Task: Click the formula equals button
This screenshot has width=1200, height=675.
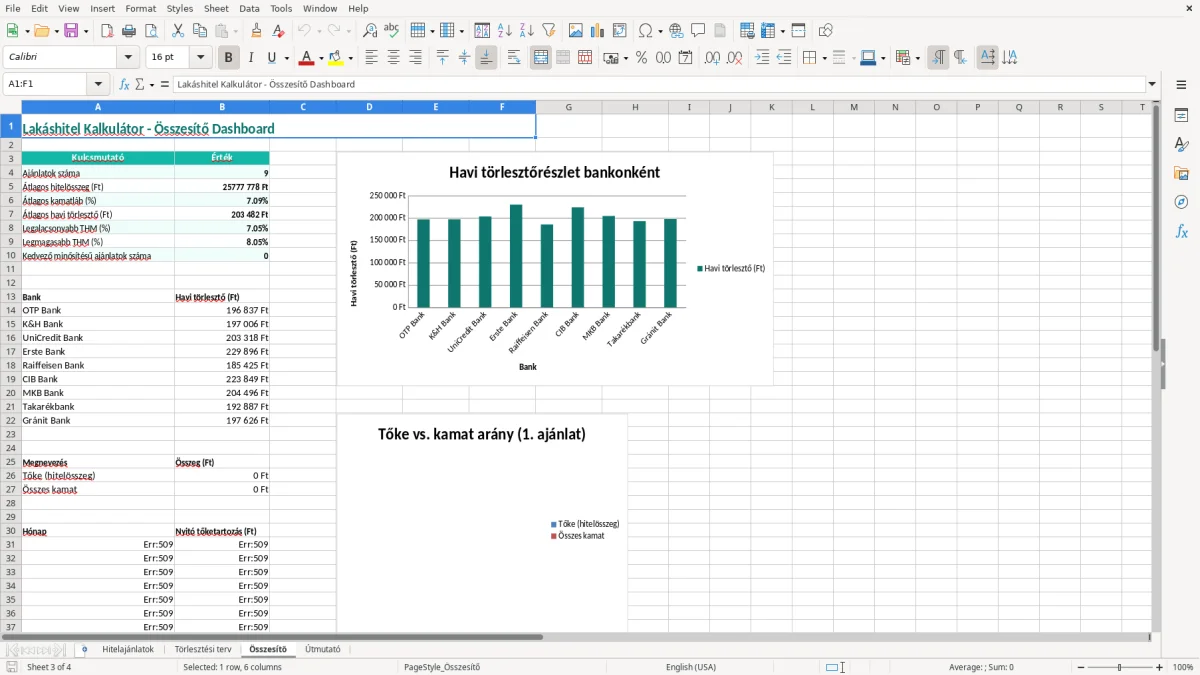Action: pos(164,84)
